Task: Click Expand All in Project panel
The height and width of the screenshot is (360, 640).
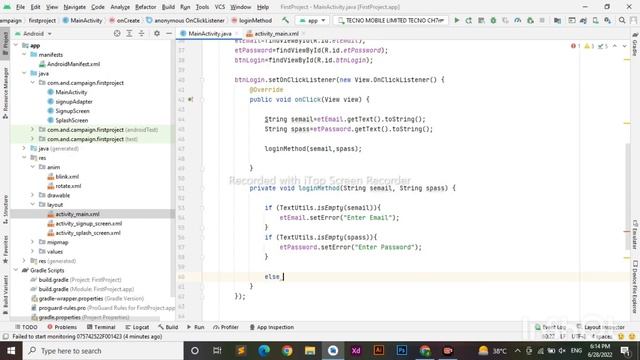Action: click(129, 33)
